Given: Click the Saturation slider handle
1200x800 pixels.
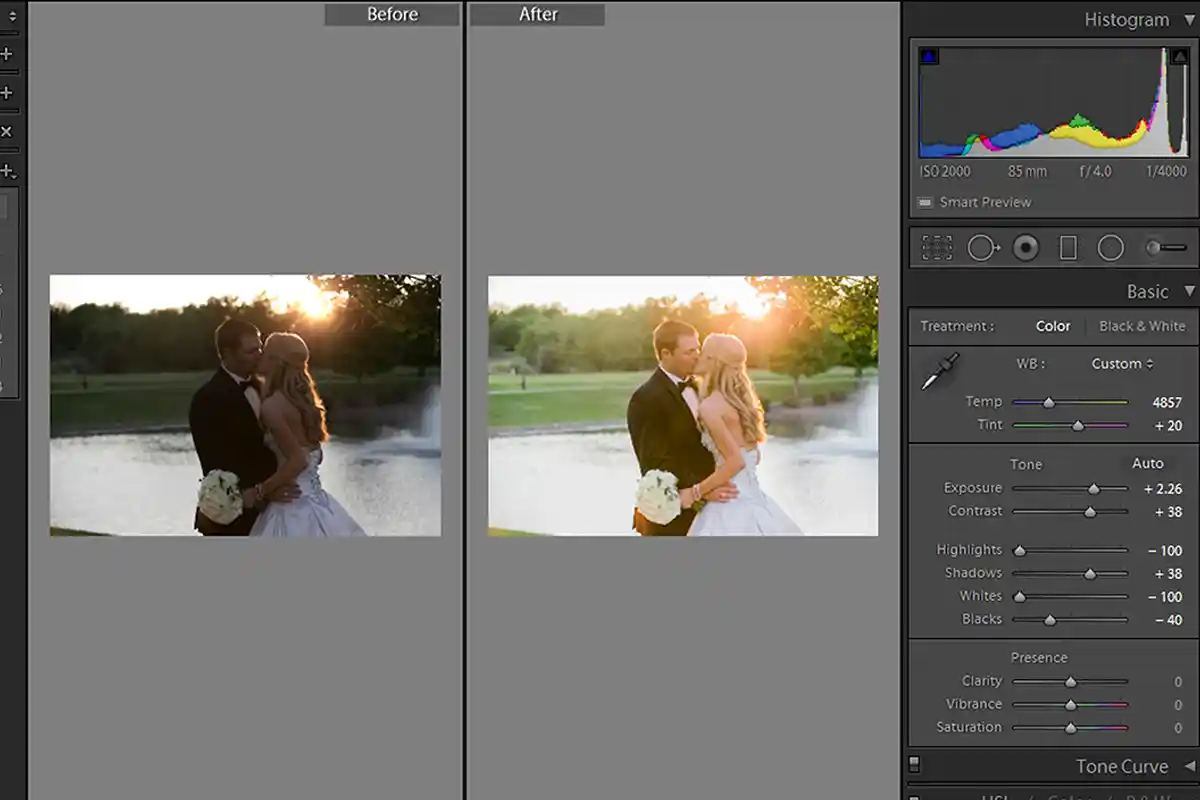Looking at the screenshot, I should (1070, 727).
